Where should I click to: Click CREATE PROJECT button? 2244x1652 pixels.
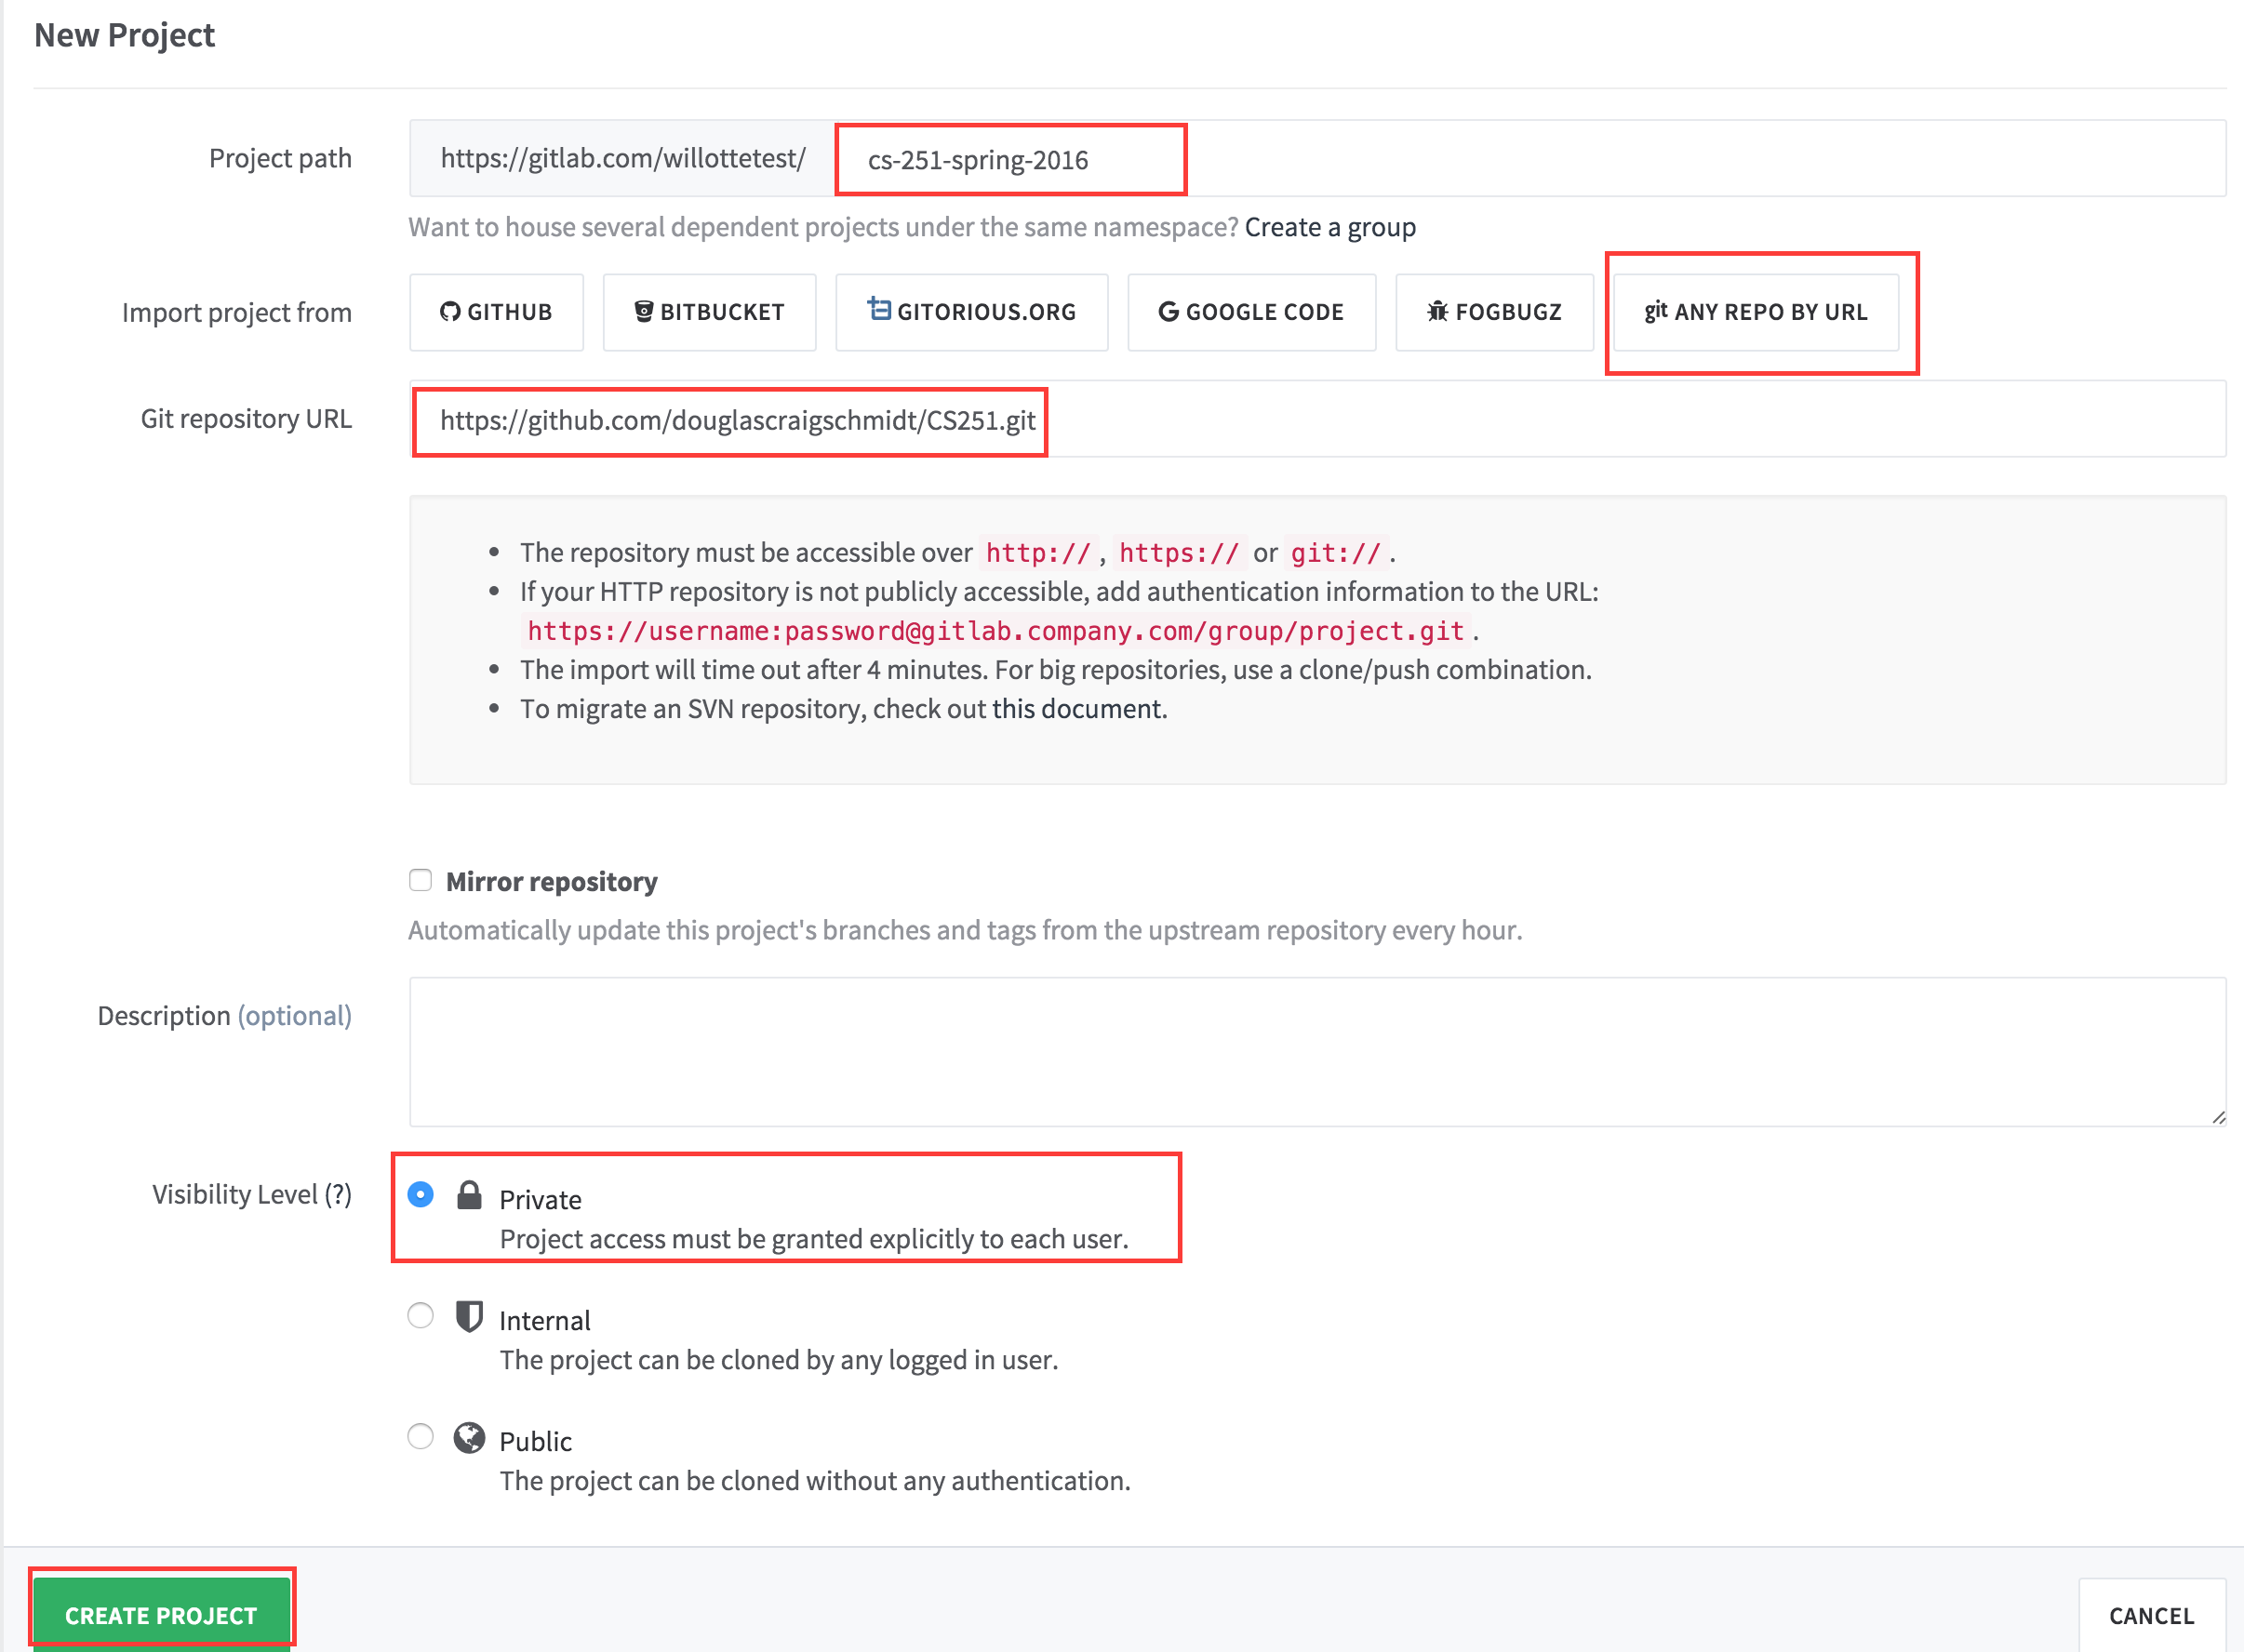(158, 1612)
